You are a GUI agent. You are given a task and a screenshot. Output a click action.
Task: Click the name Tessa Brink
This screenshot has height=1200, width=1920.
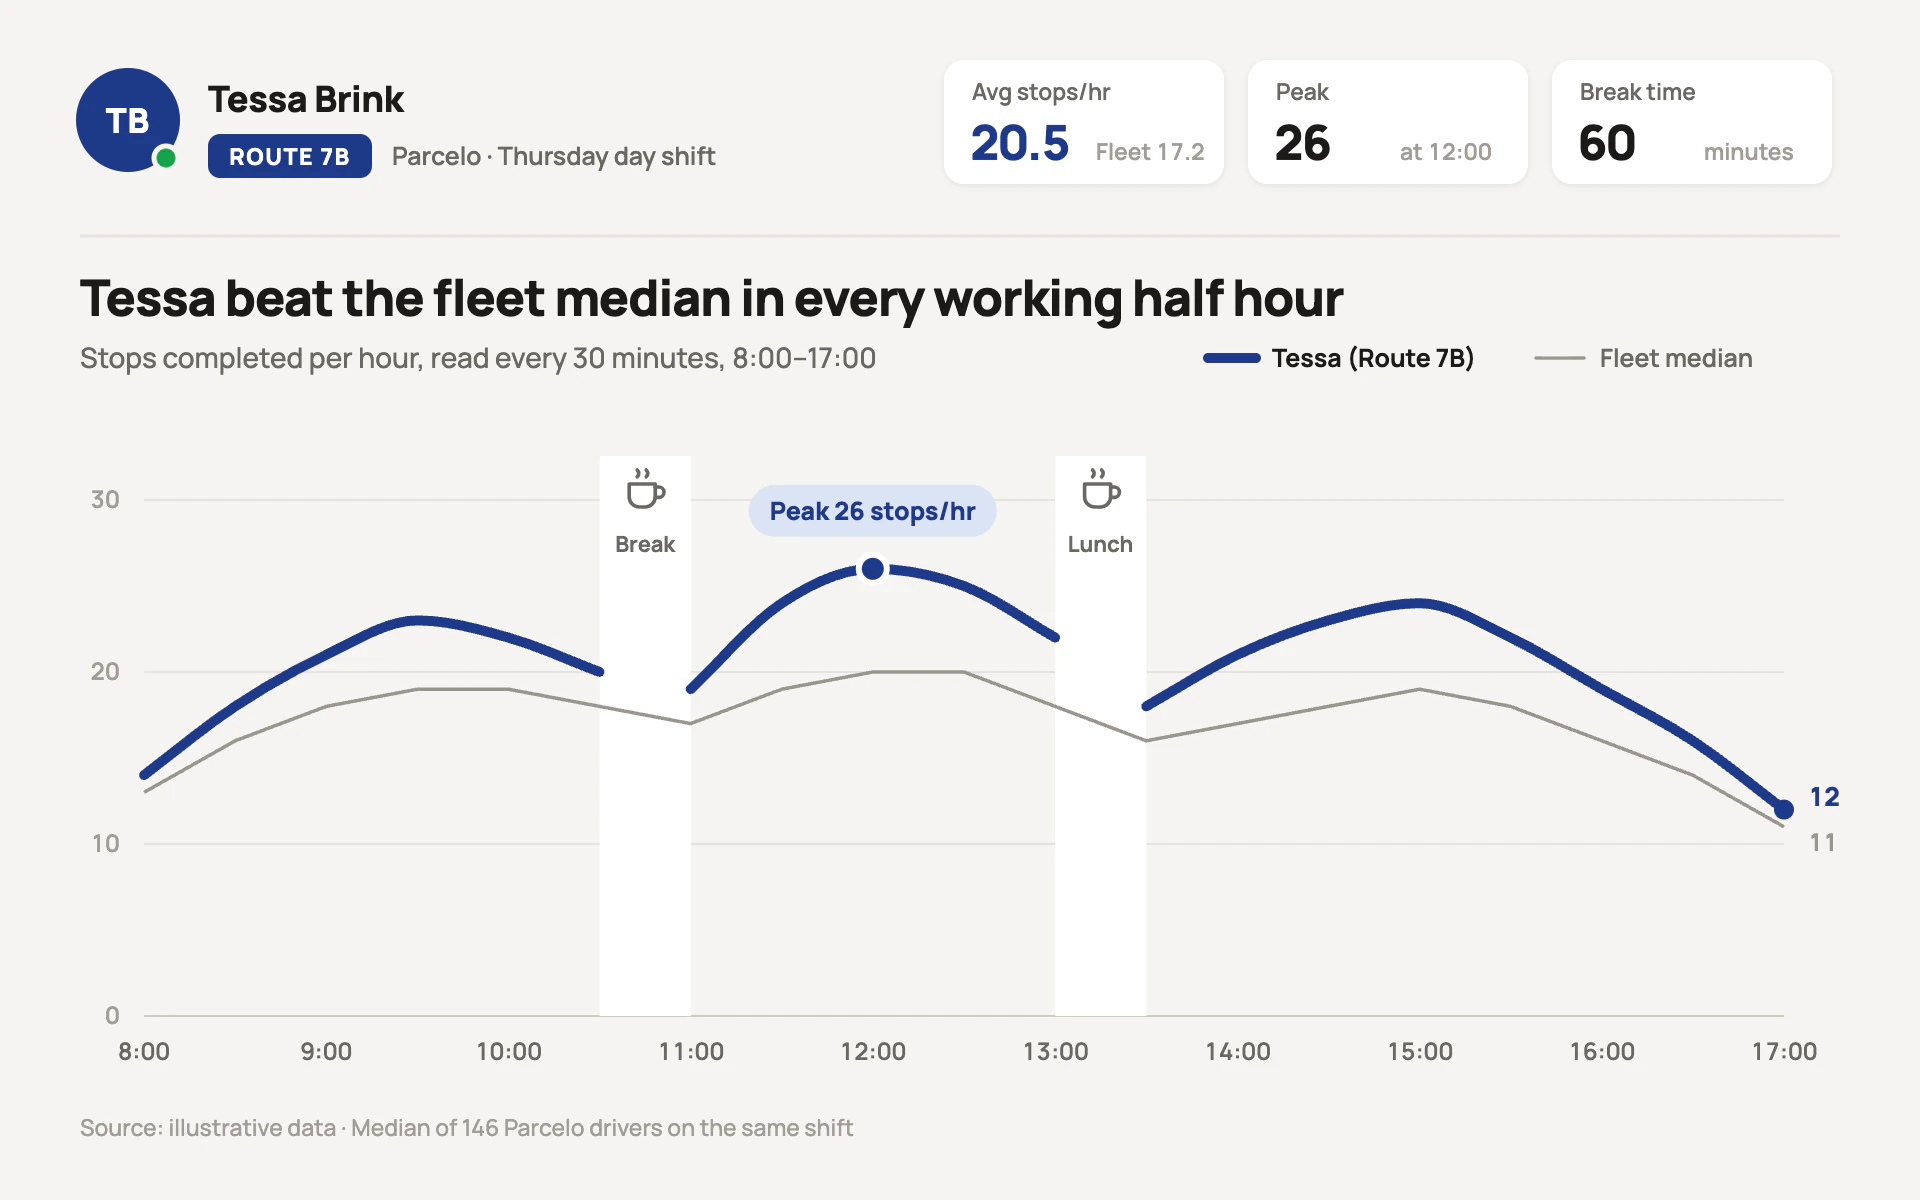click(x=306, y=100)
